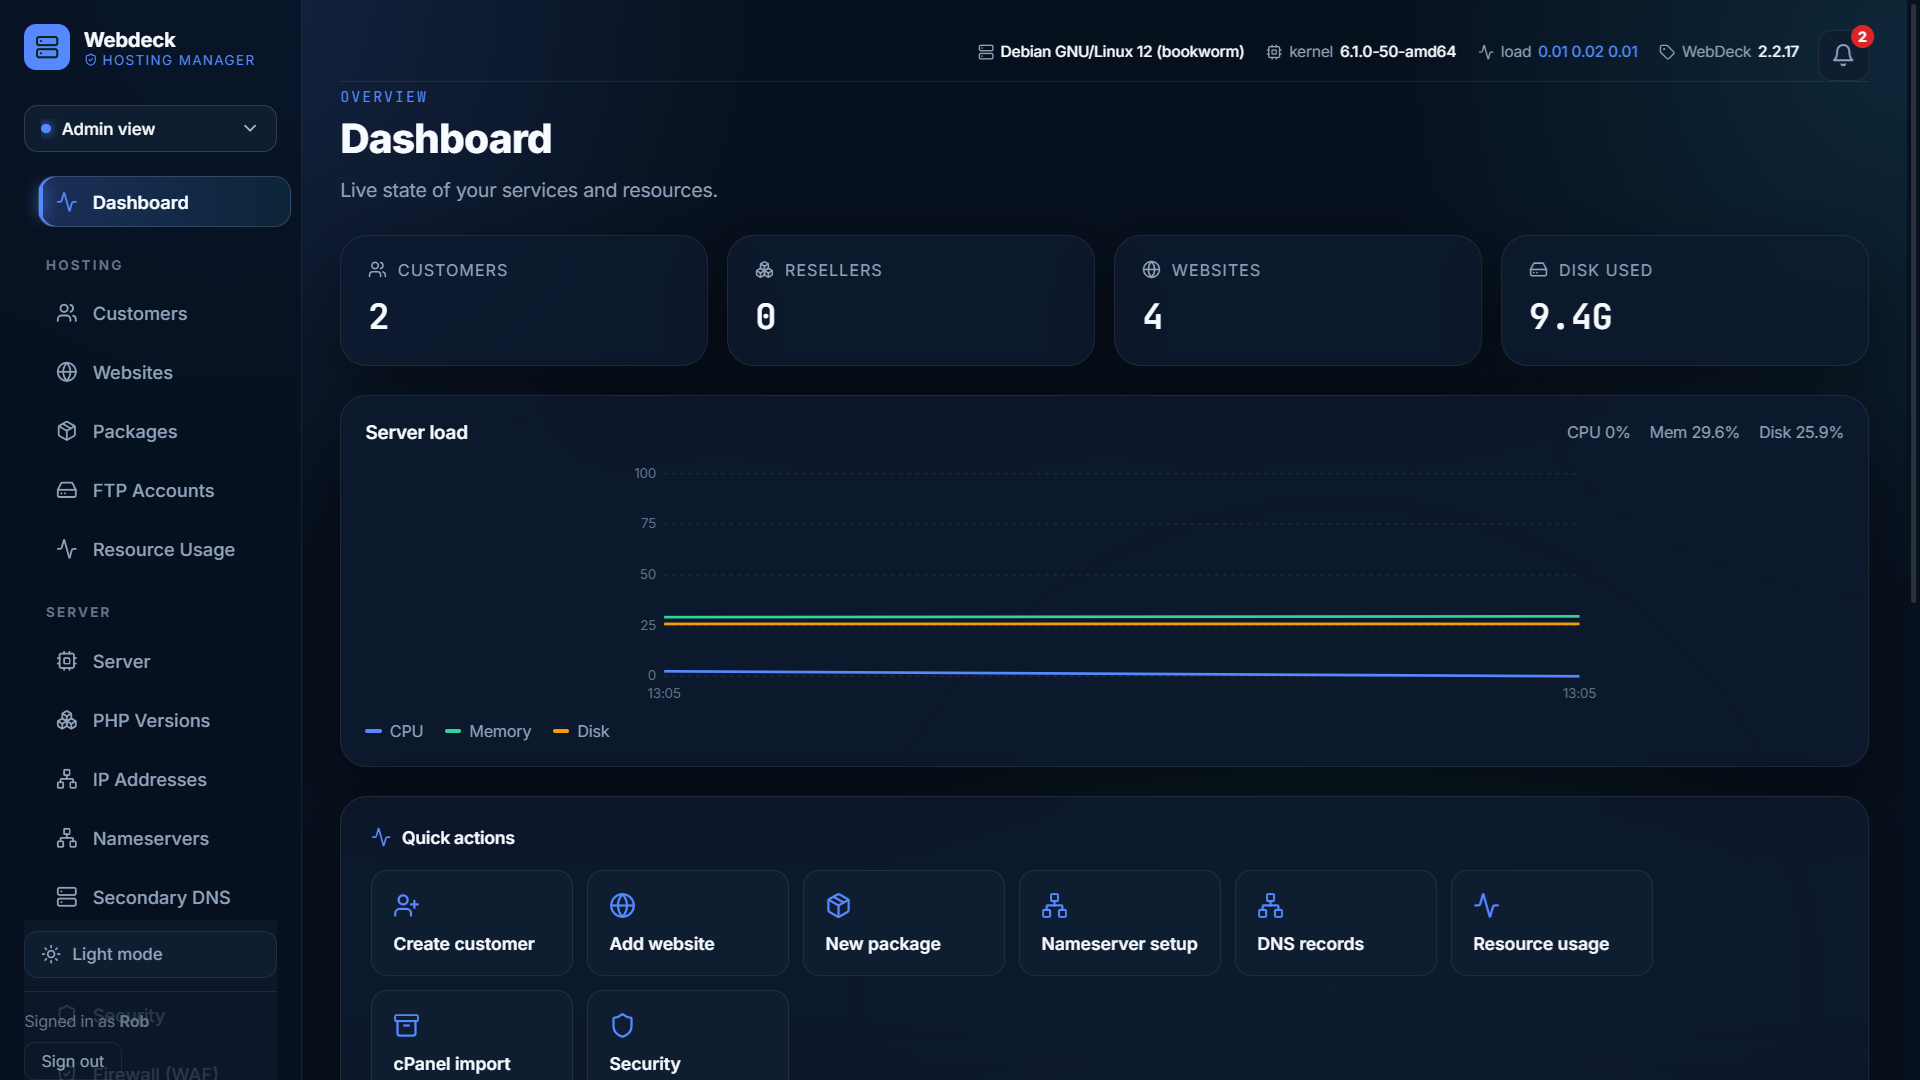The width and height of the screenshot is (1920, 1080).
Task: Click the Security shield icon in quick actions
Action: (622, 1026)
